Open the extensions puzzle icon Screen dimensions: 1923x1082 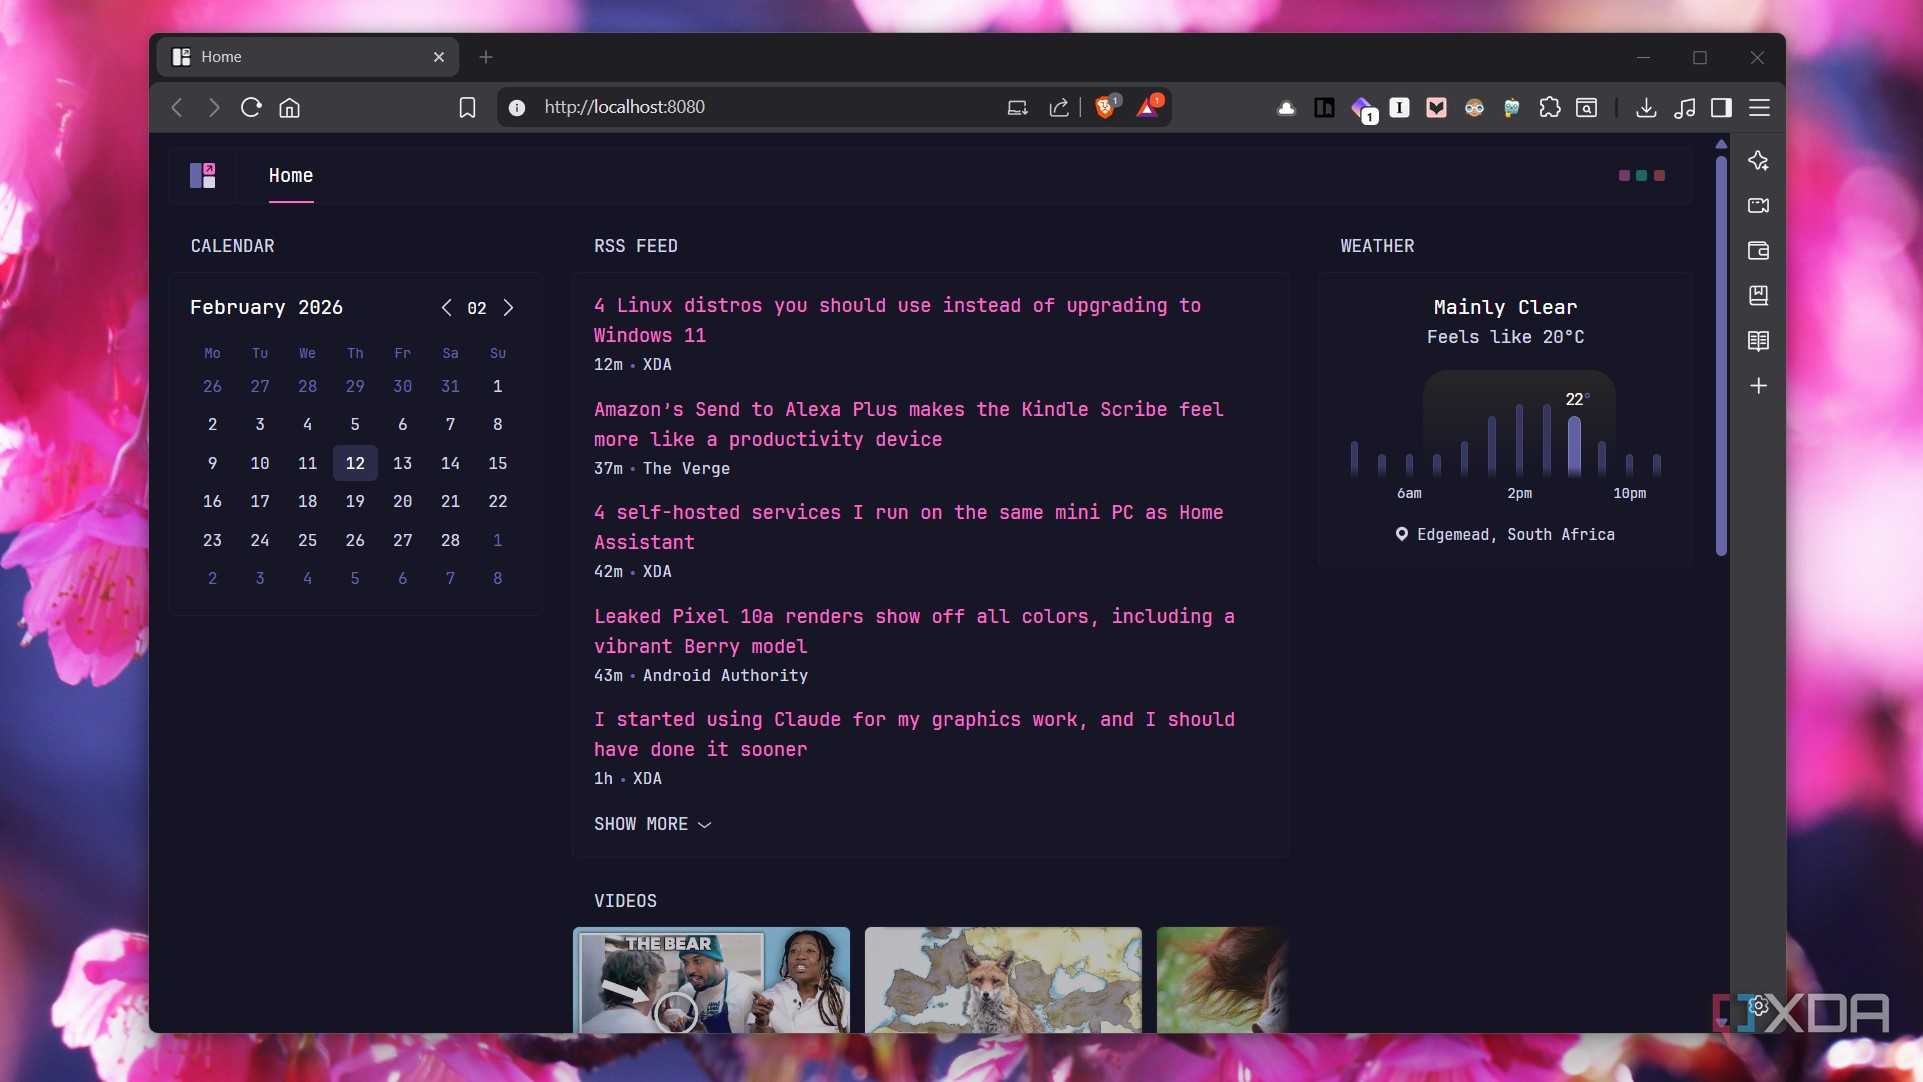coord(1549,107)
